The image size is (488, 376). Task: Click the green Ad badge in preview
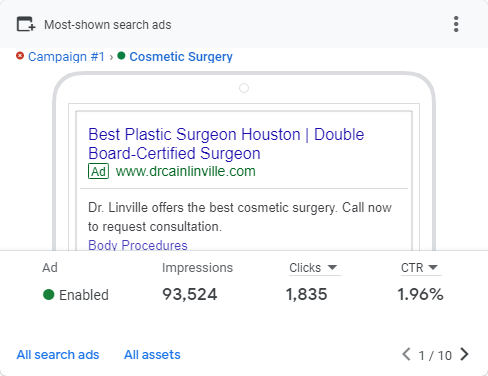point(98,171)
